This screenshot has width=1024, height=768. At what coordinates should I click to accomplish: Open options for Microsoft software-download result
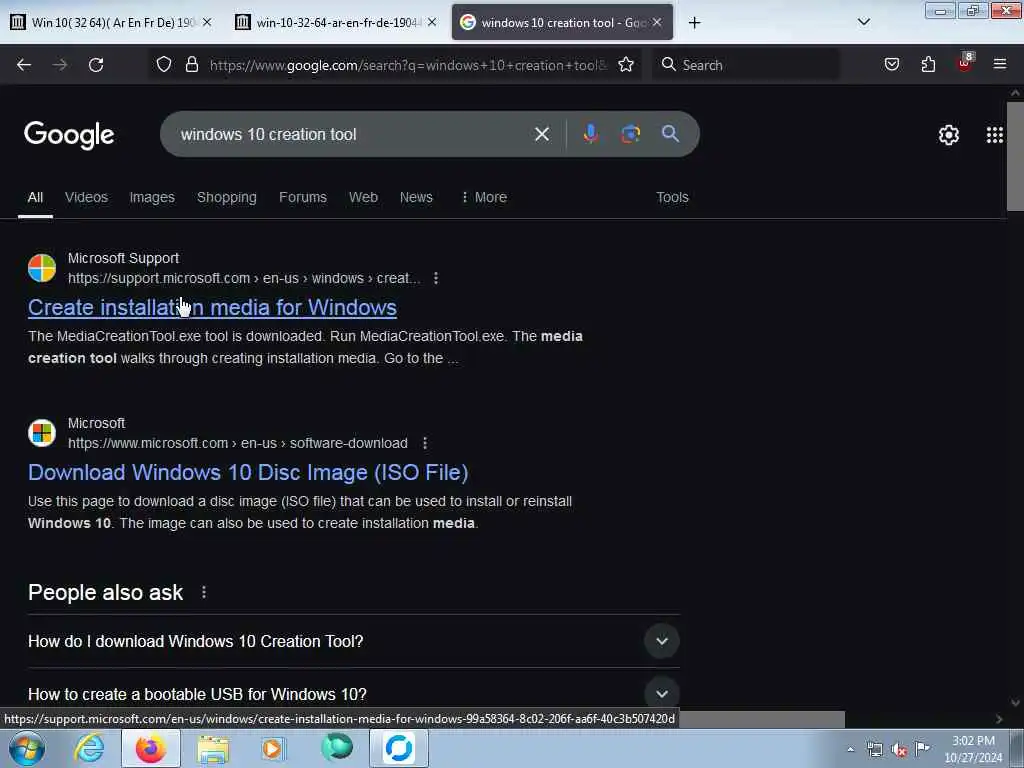tap(424, 443)
